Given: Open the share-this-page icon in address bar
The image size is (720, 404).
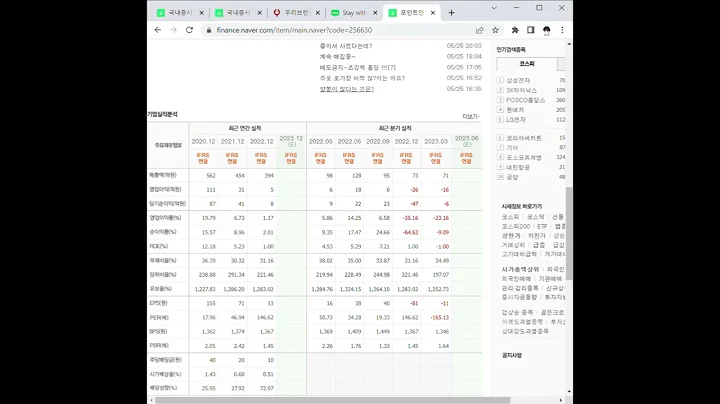Looking at the screenshot, I should [x=479, y=30].
